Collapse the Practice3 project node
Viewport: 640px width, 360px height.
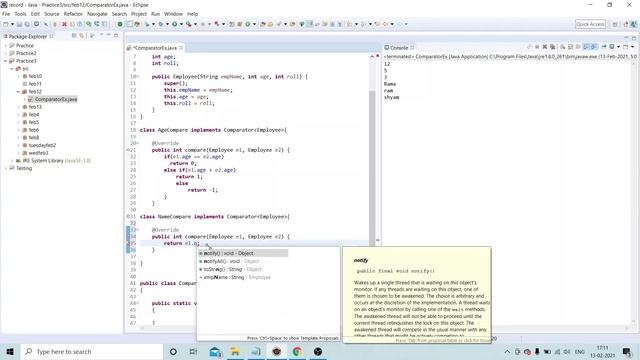point(6,61)
